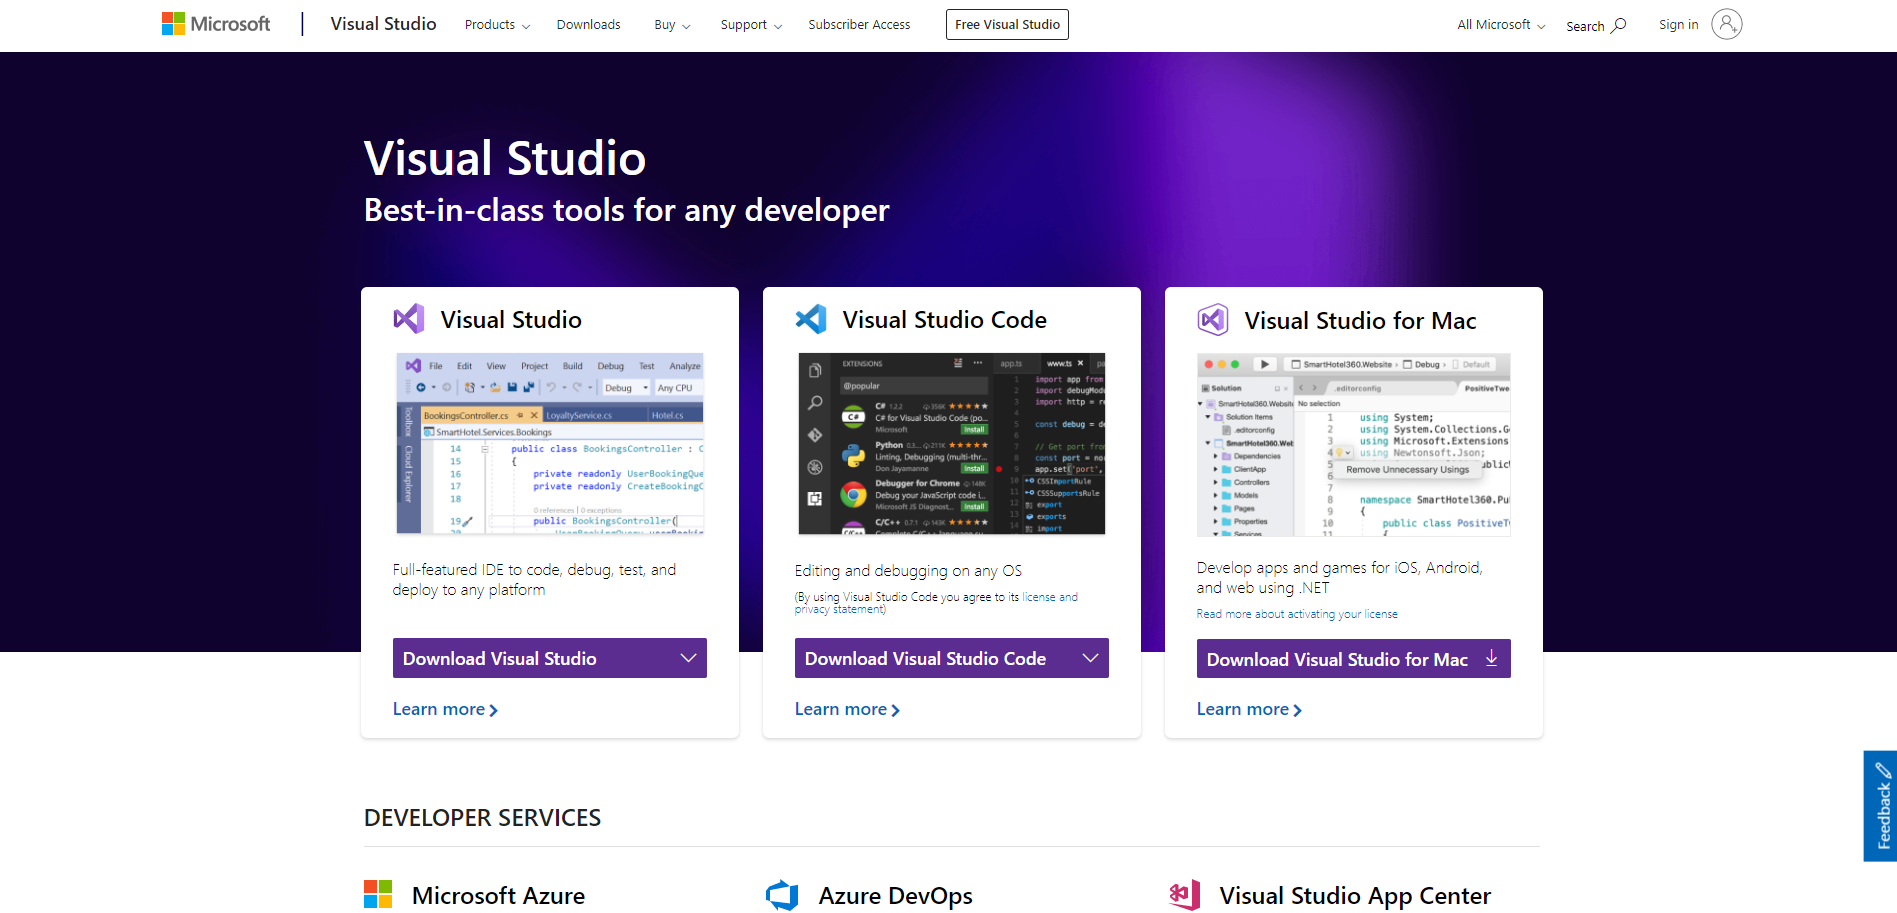This screenshot has height=913, width=1897.
Task: Click the Visual Studio card heading
Action: [x=511, y=320]
